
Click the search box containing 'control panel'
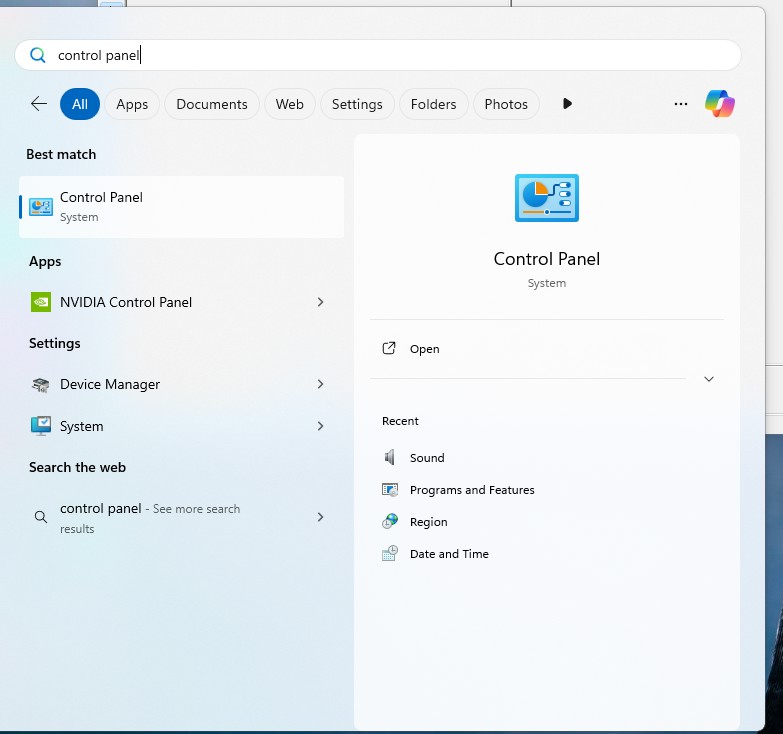[378, 55]
